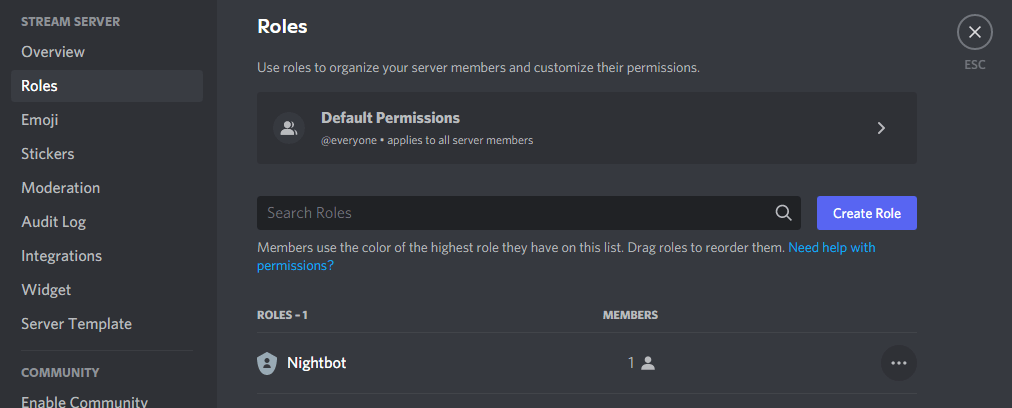Follow the Need help with permissions link
This screenshot has height=408, width=1012.
(x=566, y=256)
